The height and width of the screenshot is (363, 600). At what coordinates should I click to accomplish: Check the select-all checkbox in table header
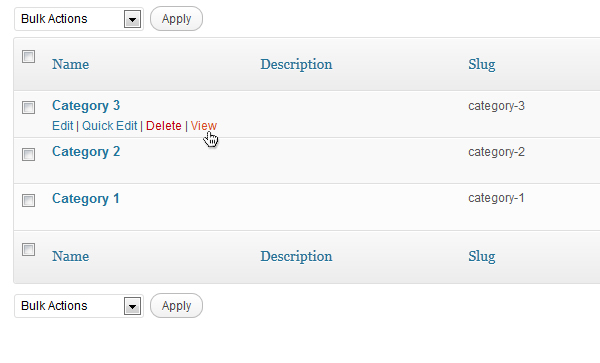(x=28, y=57)
